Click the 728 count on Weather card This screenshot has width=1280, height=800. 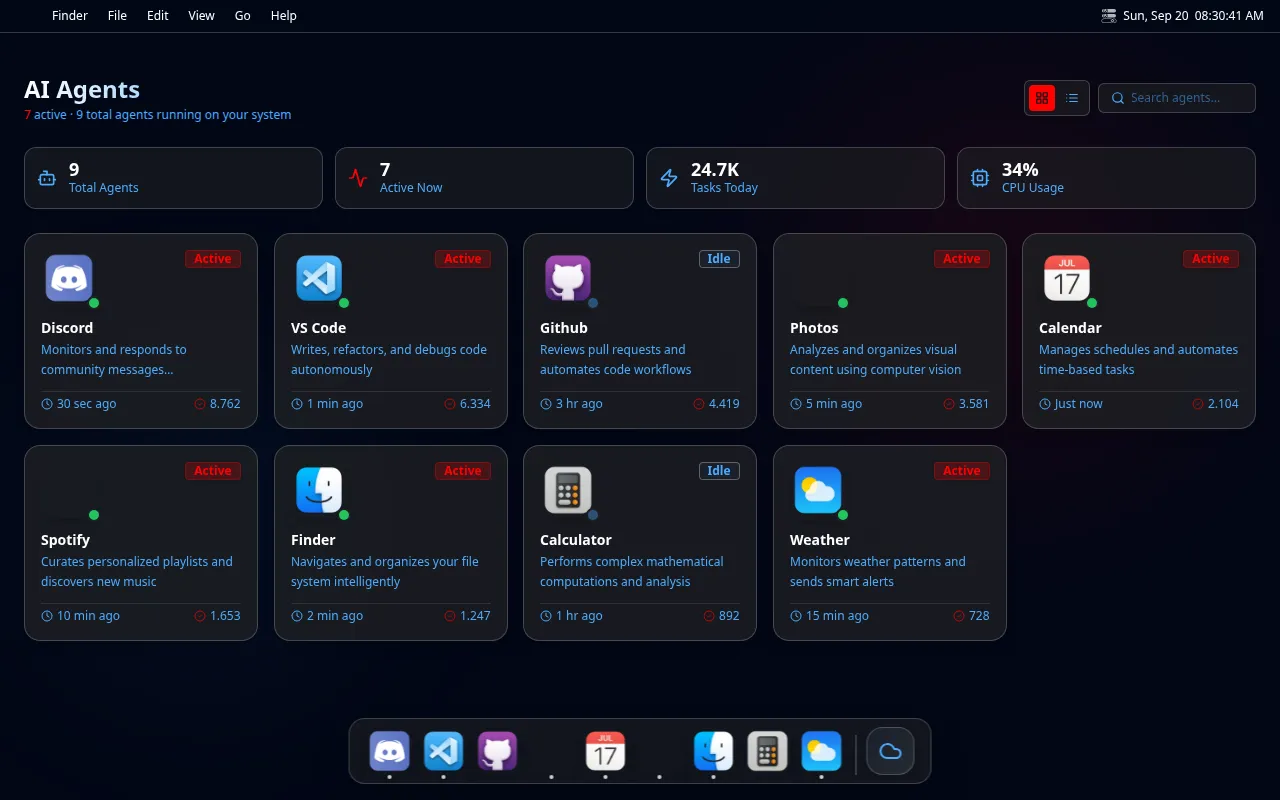(979, 616)
